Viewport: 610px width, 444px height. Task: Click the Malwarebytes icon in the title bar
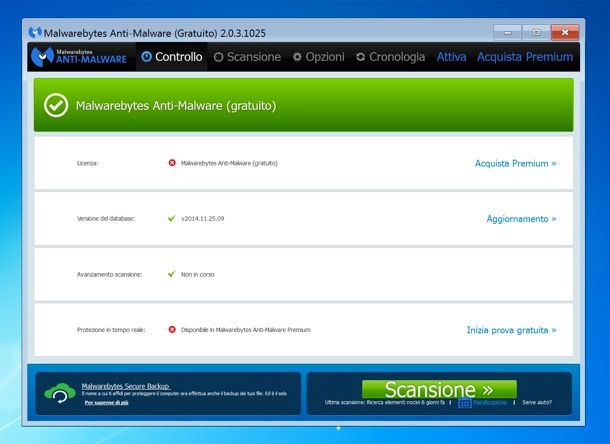pyautogui.click(x=35, y=32)
